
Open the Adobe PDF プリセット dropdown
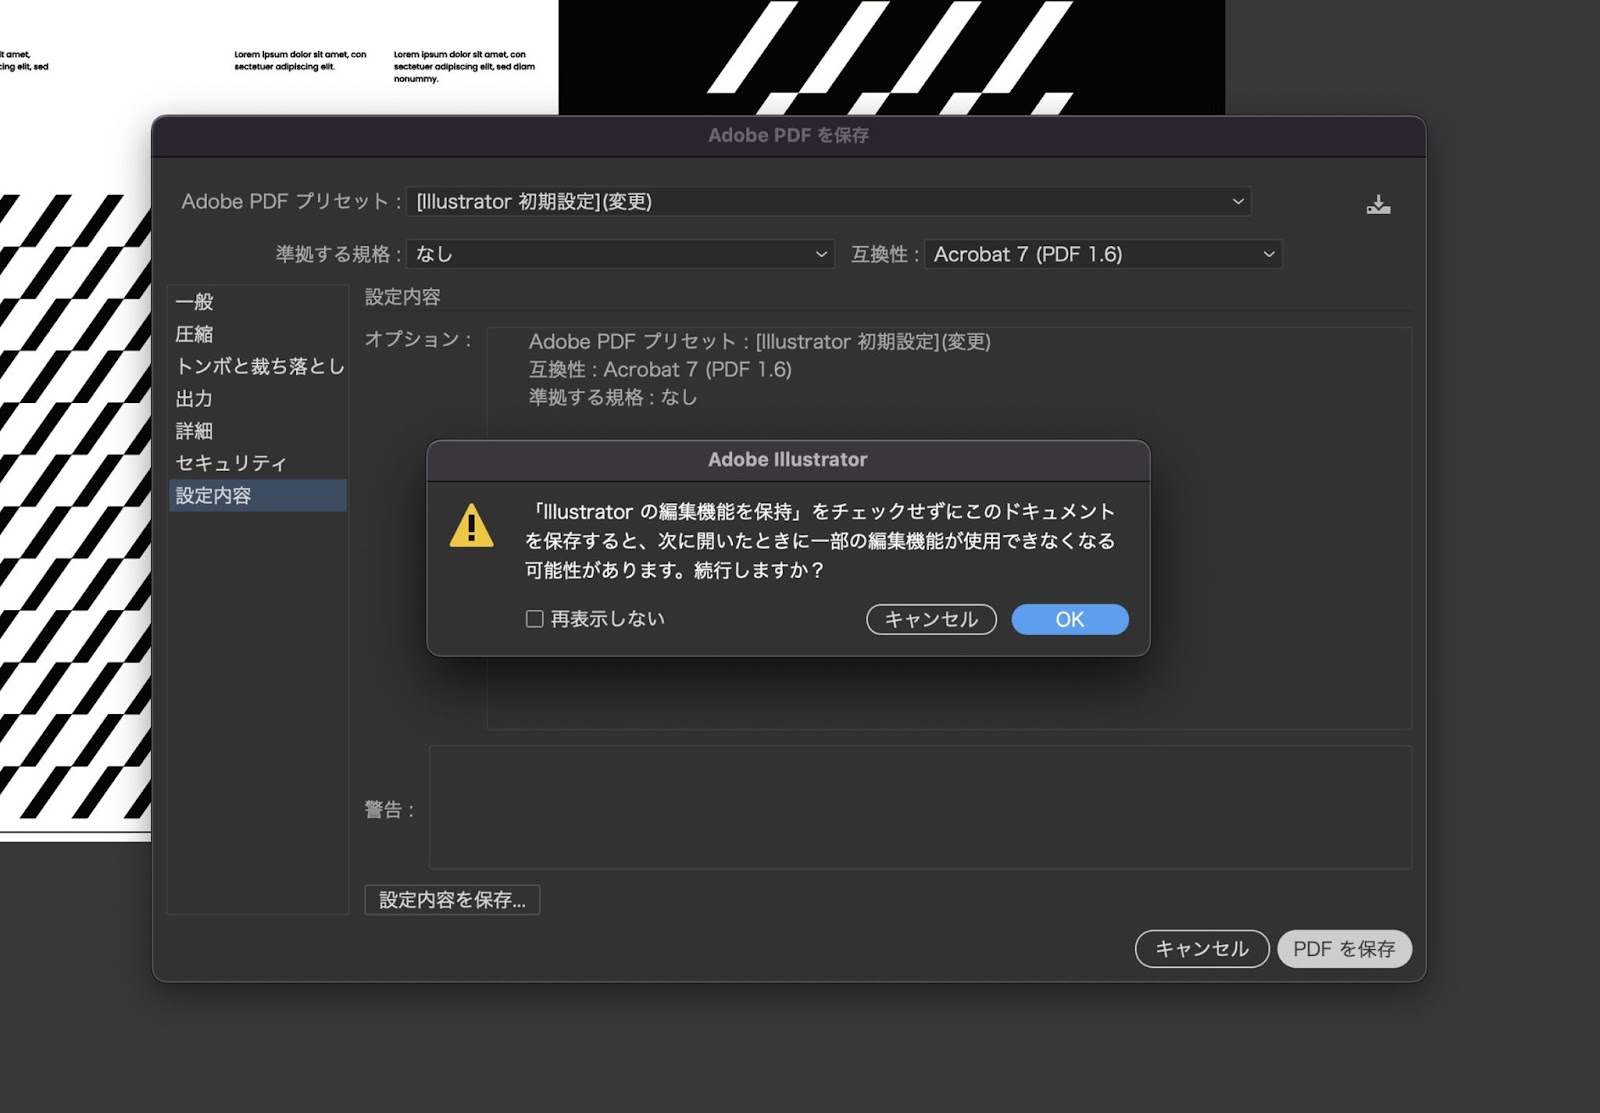click(x=829, y=201)
